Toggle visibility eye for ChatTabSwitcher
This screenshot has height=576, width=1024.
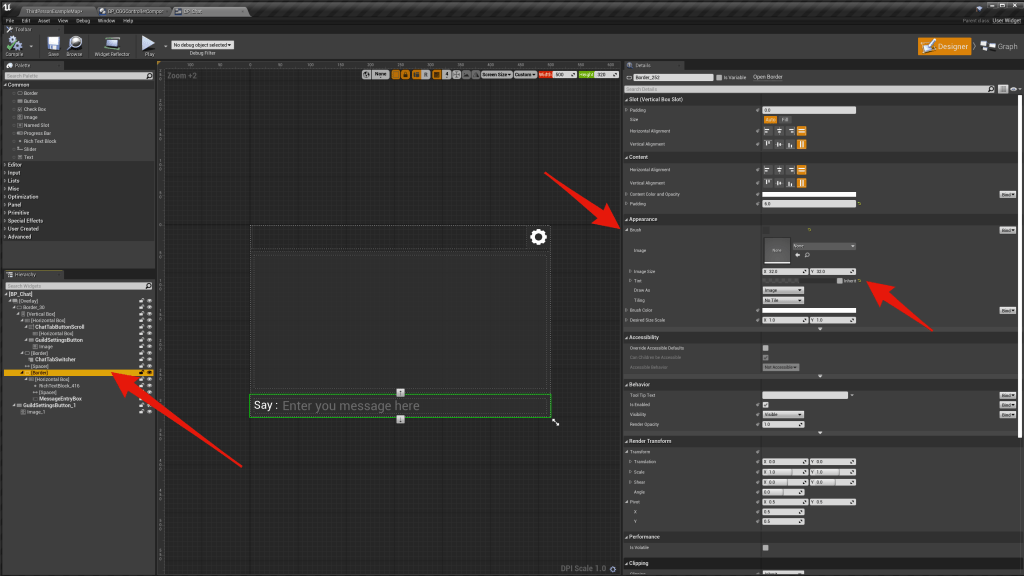point(150,359)
